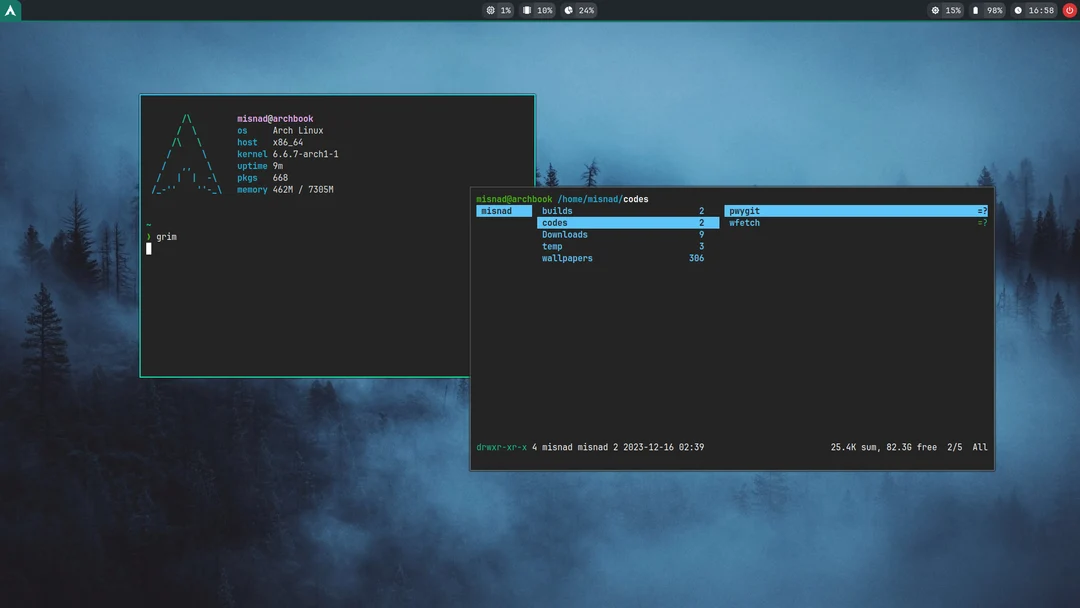This screenshot has width=1080, height=608.
Task: Select the wallpapers directory with 306 items
Action: [x=567, y=258]
